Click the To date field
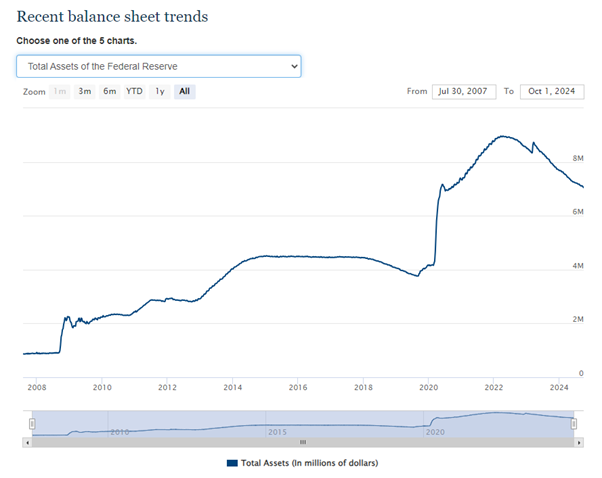The height and width of the screenshot is (478, 602). (552, 91)
